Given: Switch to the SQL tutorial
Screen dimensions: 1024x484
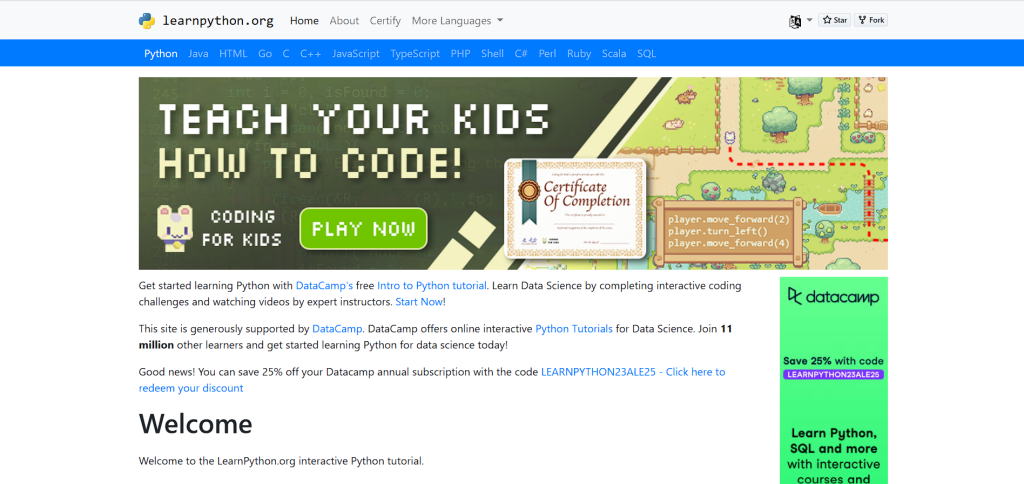Looking at the screenshot, I should (x=647, y=54).
